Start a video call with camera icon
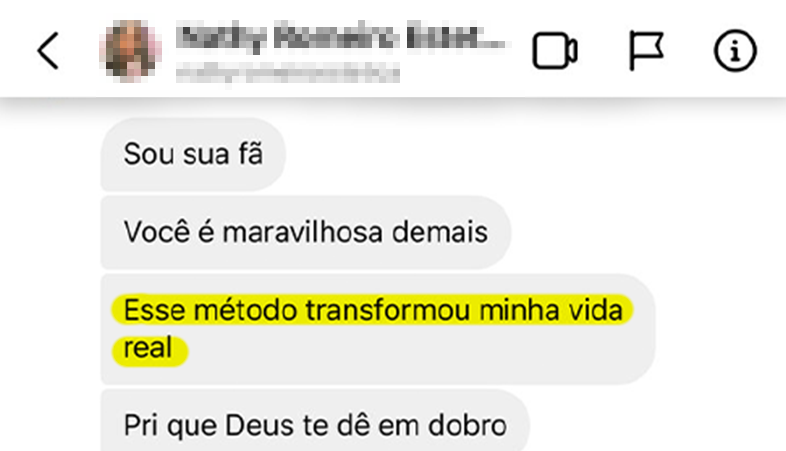The height and width of the screenshot is (451, 786). 555,51
